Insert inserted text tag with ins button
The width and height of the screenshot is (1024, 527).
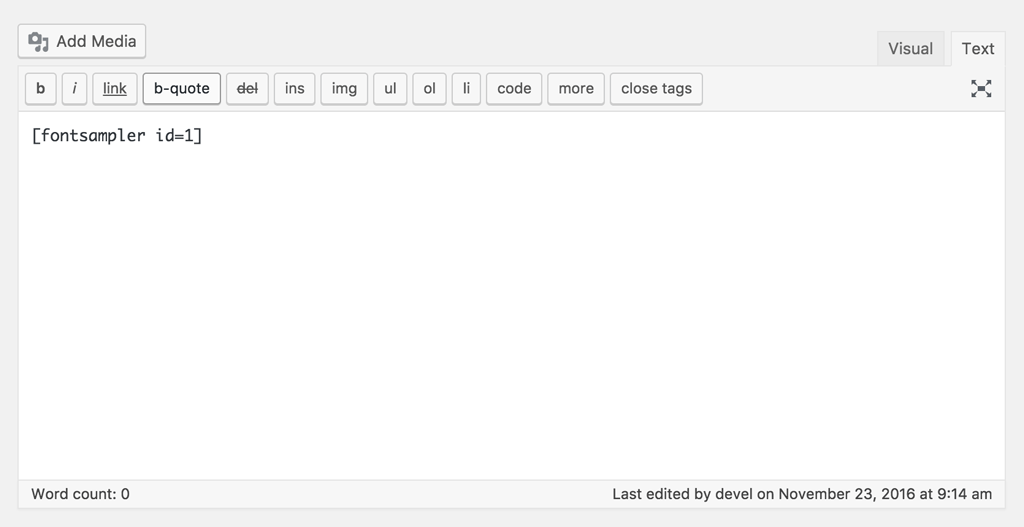pyautogui.click(x=295, y=88)
